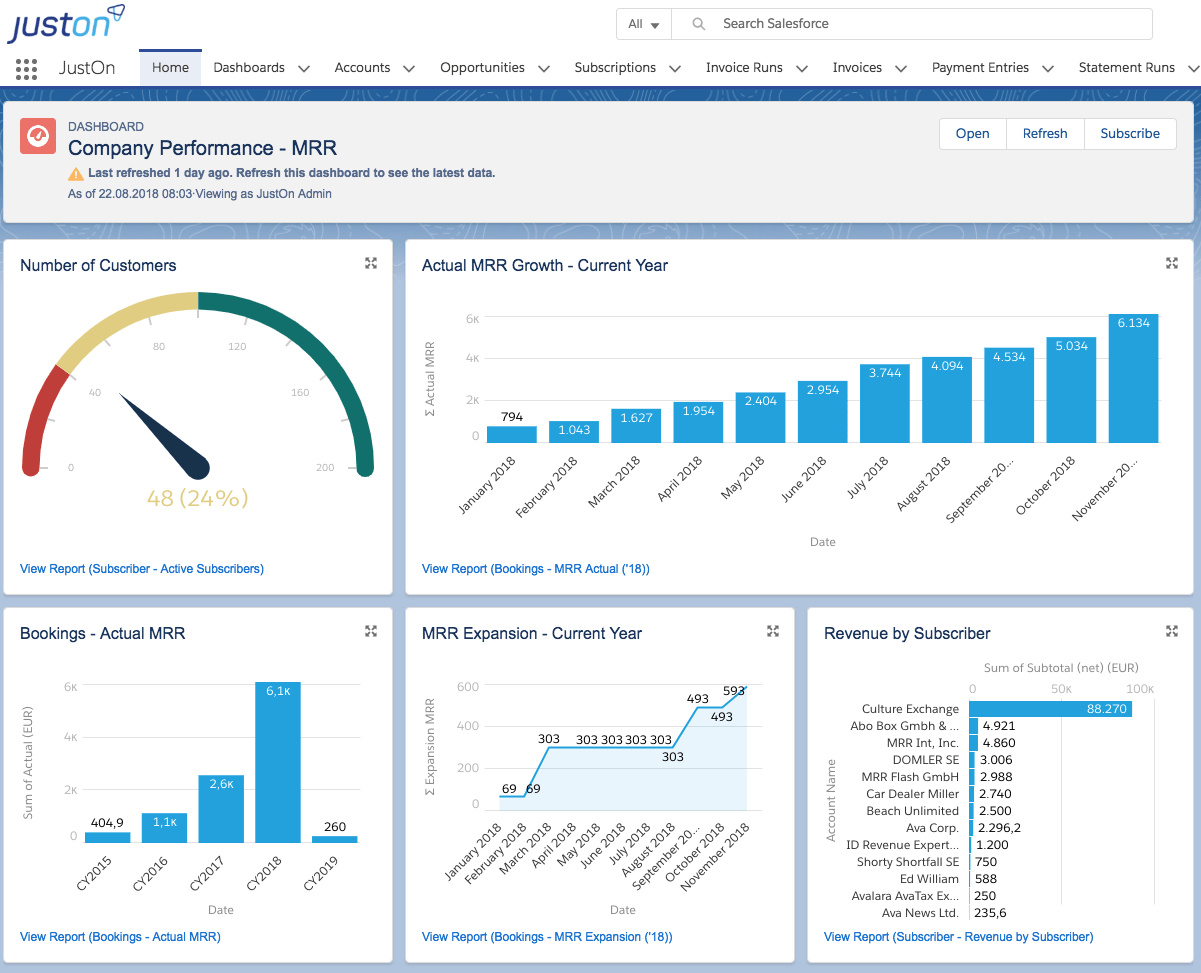Expand the MRR Expansion widget
The image size is (1201, 973).
(x=773, y=631)
